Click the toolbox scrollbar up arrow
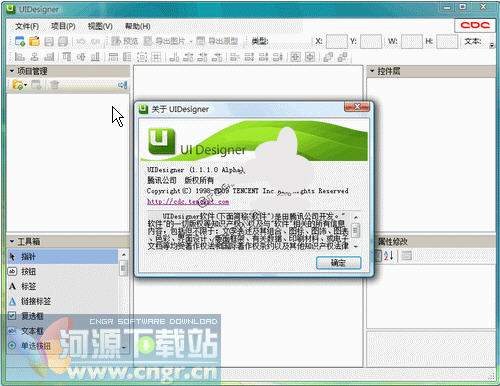Screen dimensions: 500x386 pos(124,254)
